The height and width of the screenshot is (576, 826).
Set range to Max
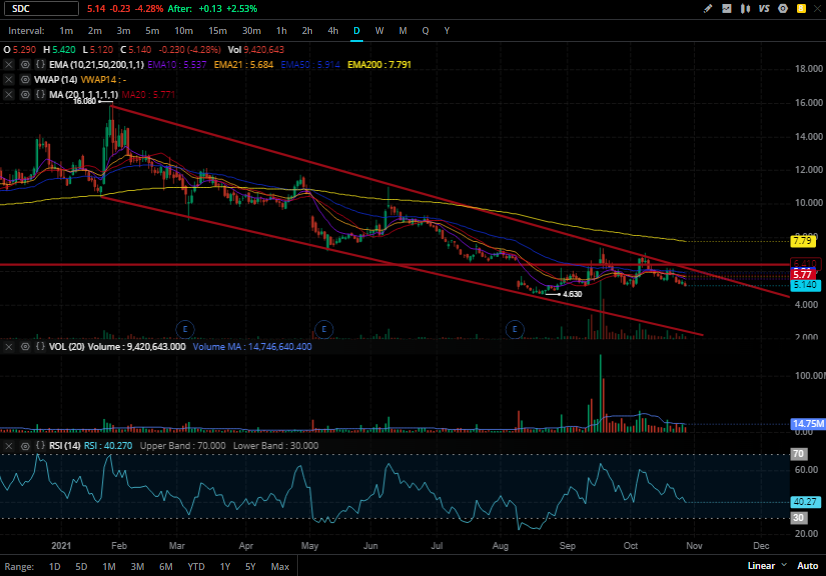[280, 567]
